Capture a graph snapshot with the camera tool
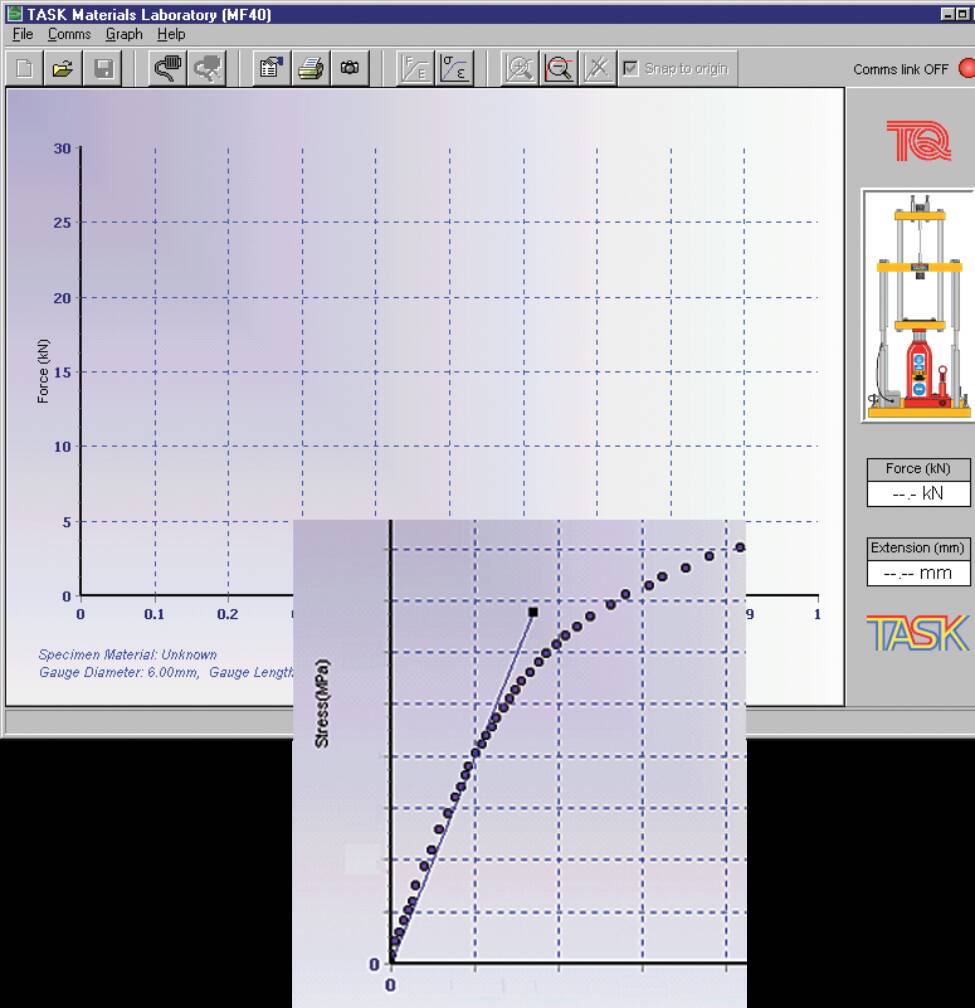This screenshot has height=1008, width=975. (x=348, y=70)
